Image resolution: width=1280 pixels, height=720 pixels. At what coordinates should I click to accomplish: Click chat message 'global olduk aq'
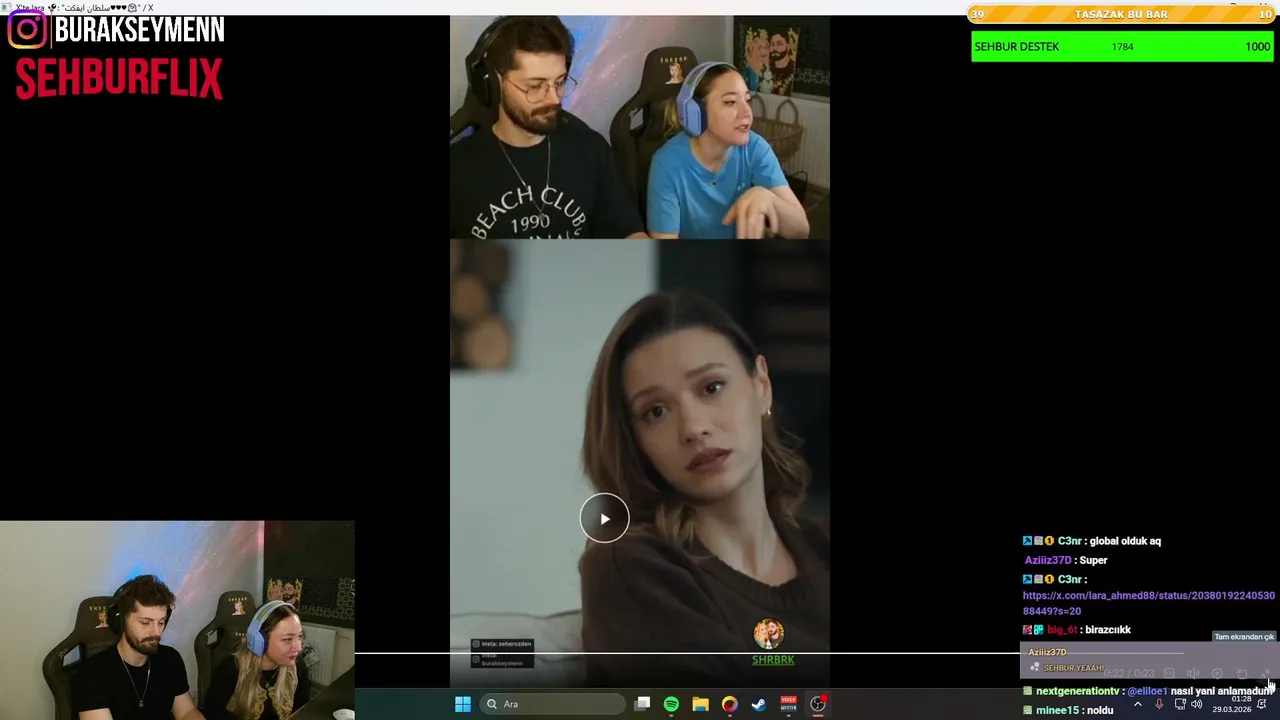click(1126, 541)
